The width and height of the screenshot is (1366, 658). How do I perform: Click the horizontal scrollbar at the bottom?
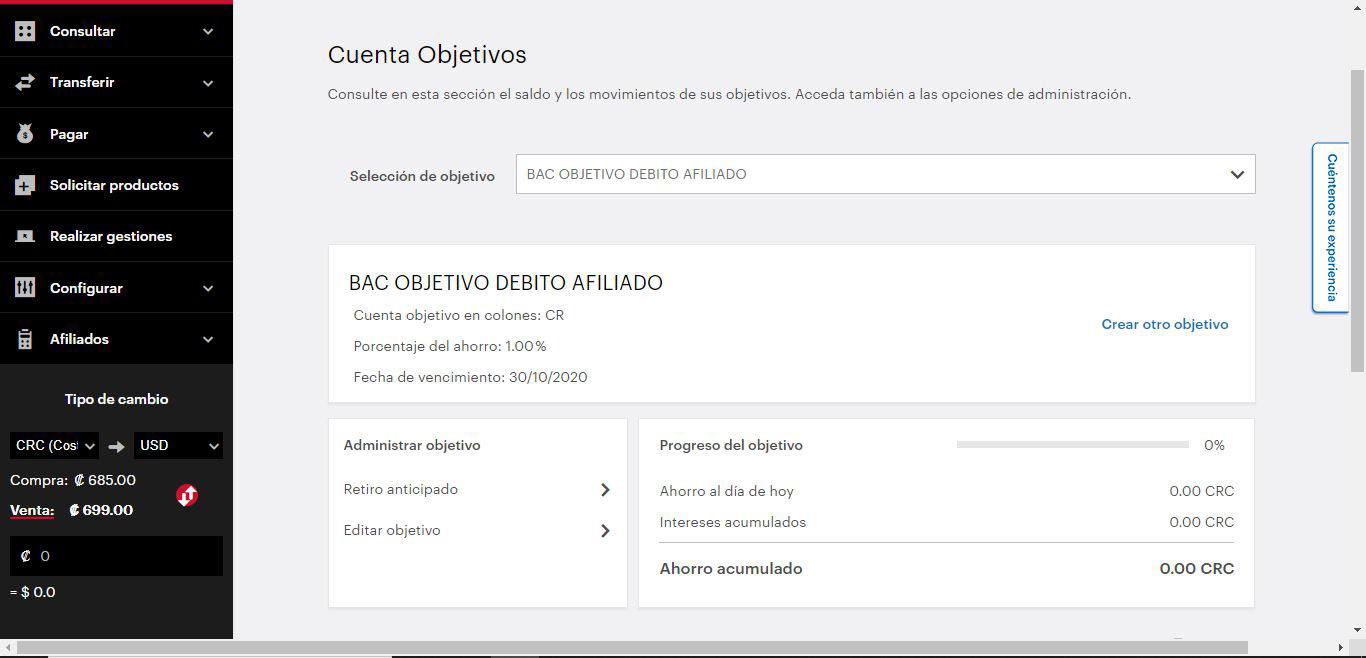(x=632, y=648)
